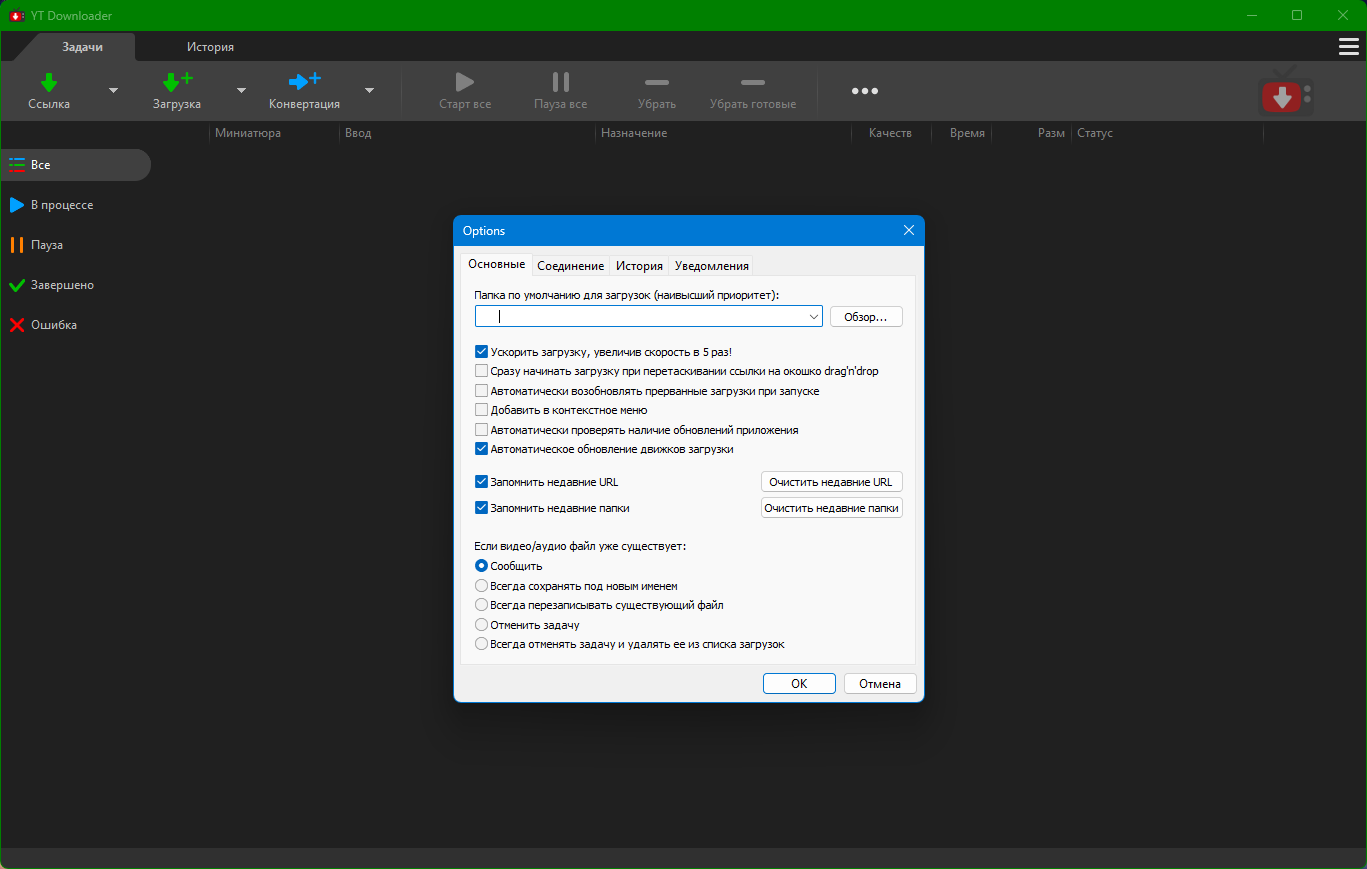Switch to the Соединение tab
Image resolution: width=1367 pixels, height=869 pixels.
(x=570, y=266)
